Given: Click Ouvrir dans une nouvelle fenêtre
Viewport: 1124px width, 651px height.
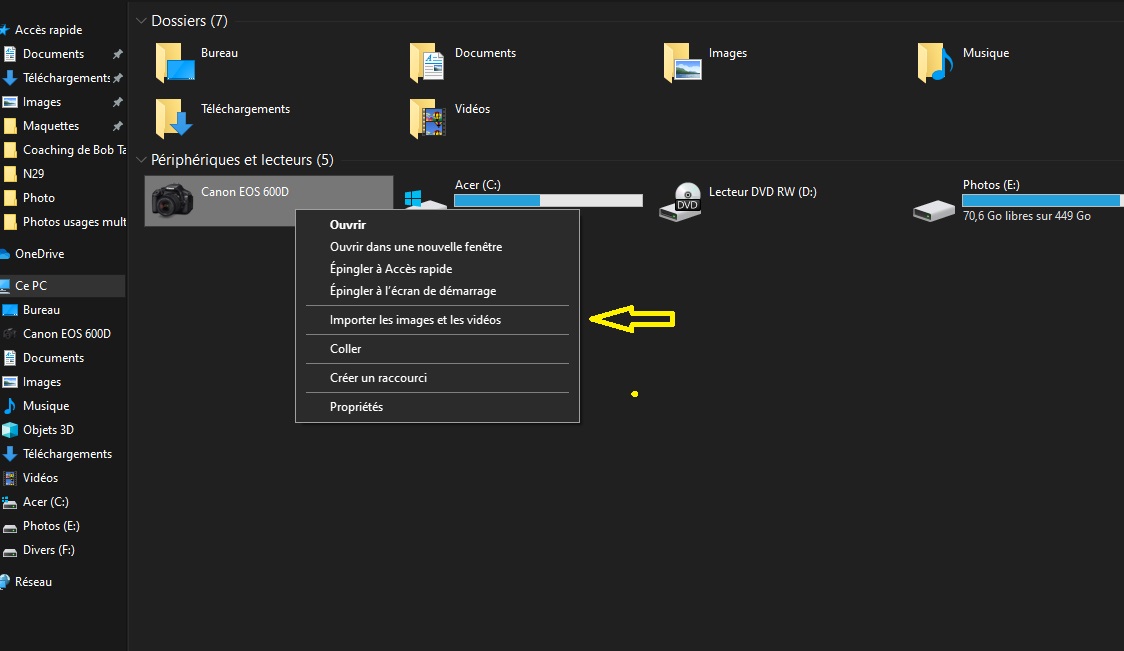Looking at the screenshot, I should click(416, 247).
